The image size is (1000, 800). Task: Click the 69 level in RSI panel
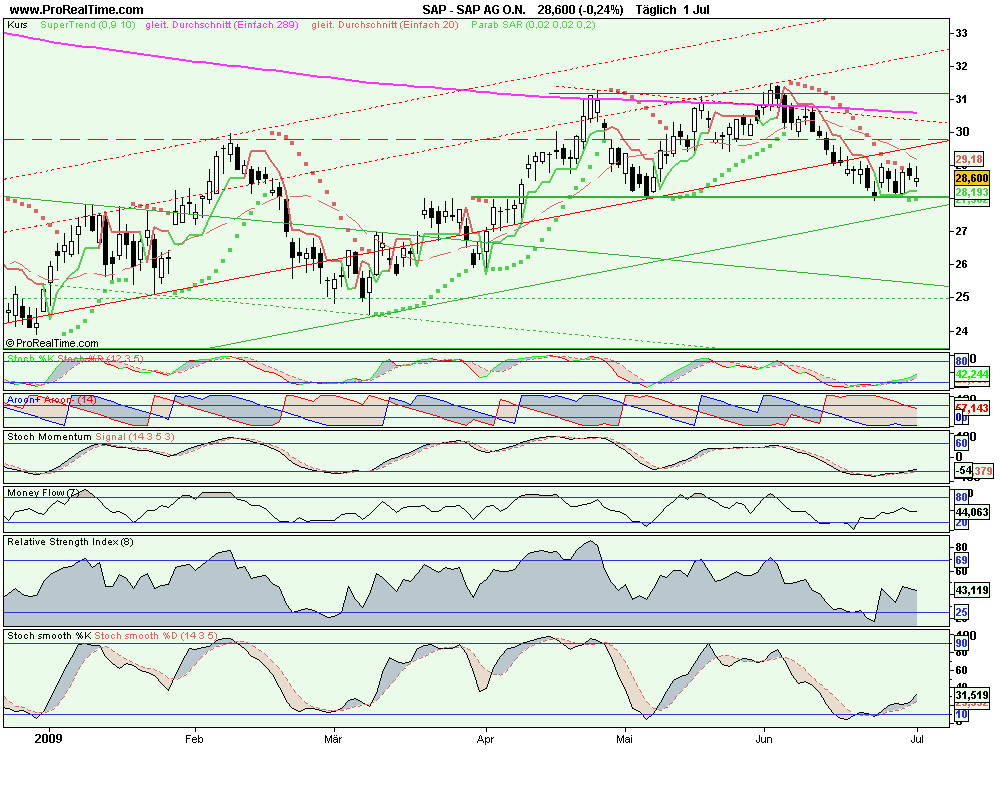coord(961,561)
